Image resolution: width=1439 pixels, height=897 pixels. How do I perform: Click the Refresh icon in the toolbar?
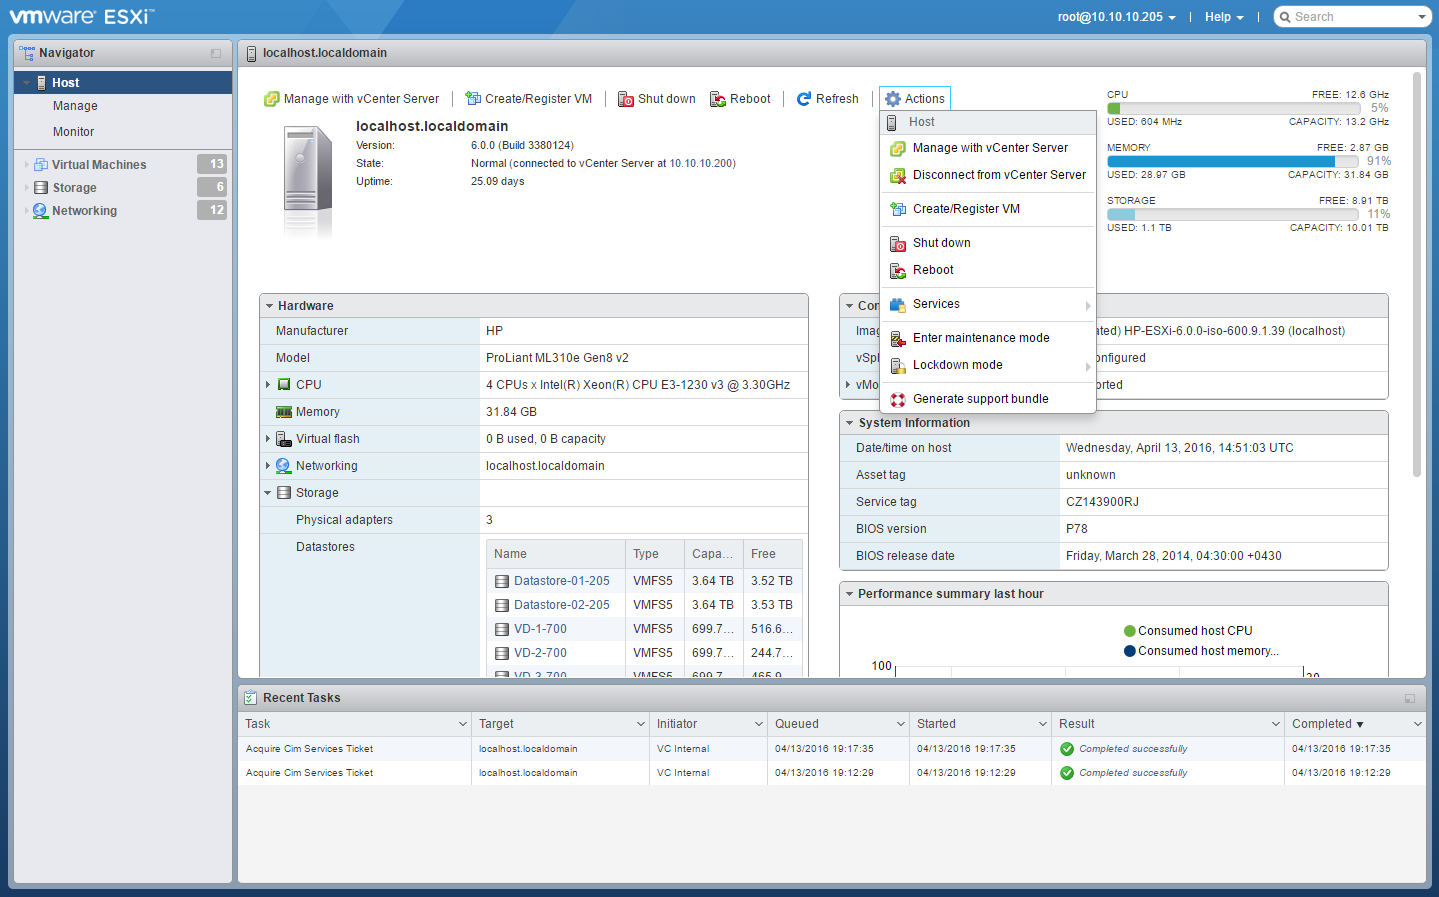[803, 99]
